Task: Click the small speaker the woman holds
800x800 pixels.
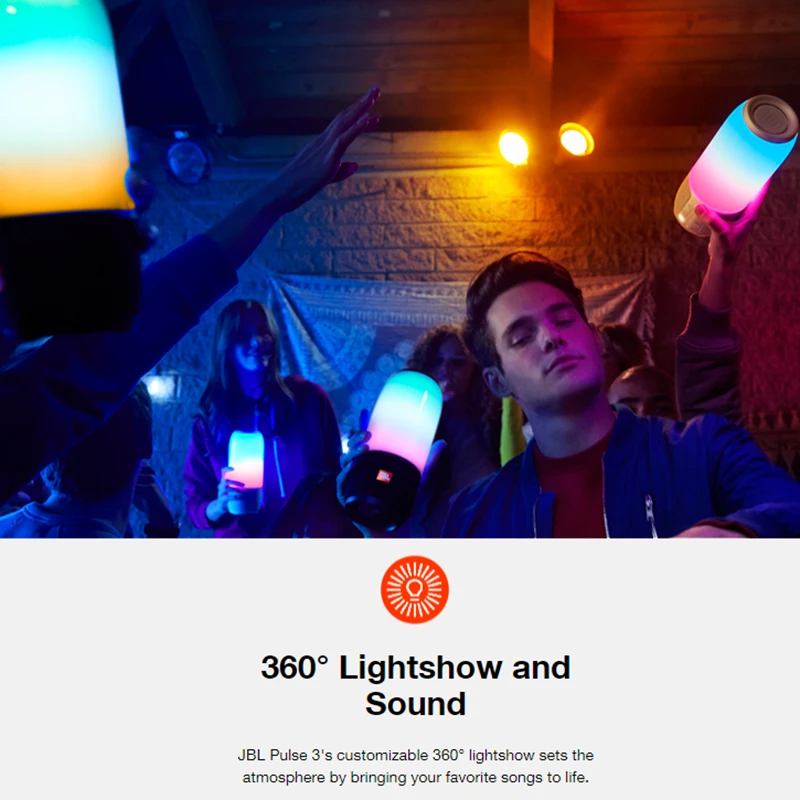Action: [x=244, y=471]
